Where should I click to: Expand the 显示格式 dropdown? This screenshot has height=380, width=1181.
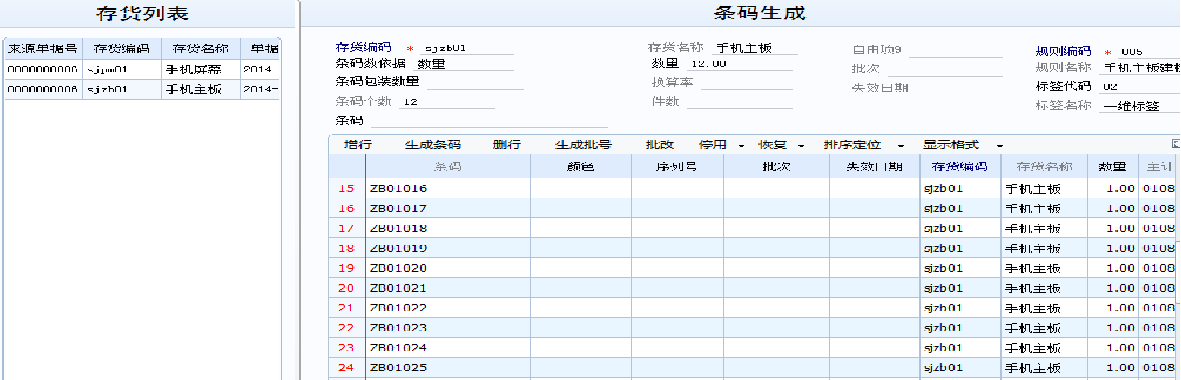point(999,145)
